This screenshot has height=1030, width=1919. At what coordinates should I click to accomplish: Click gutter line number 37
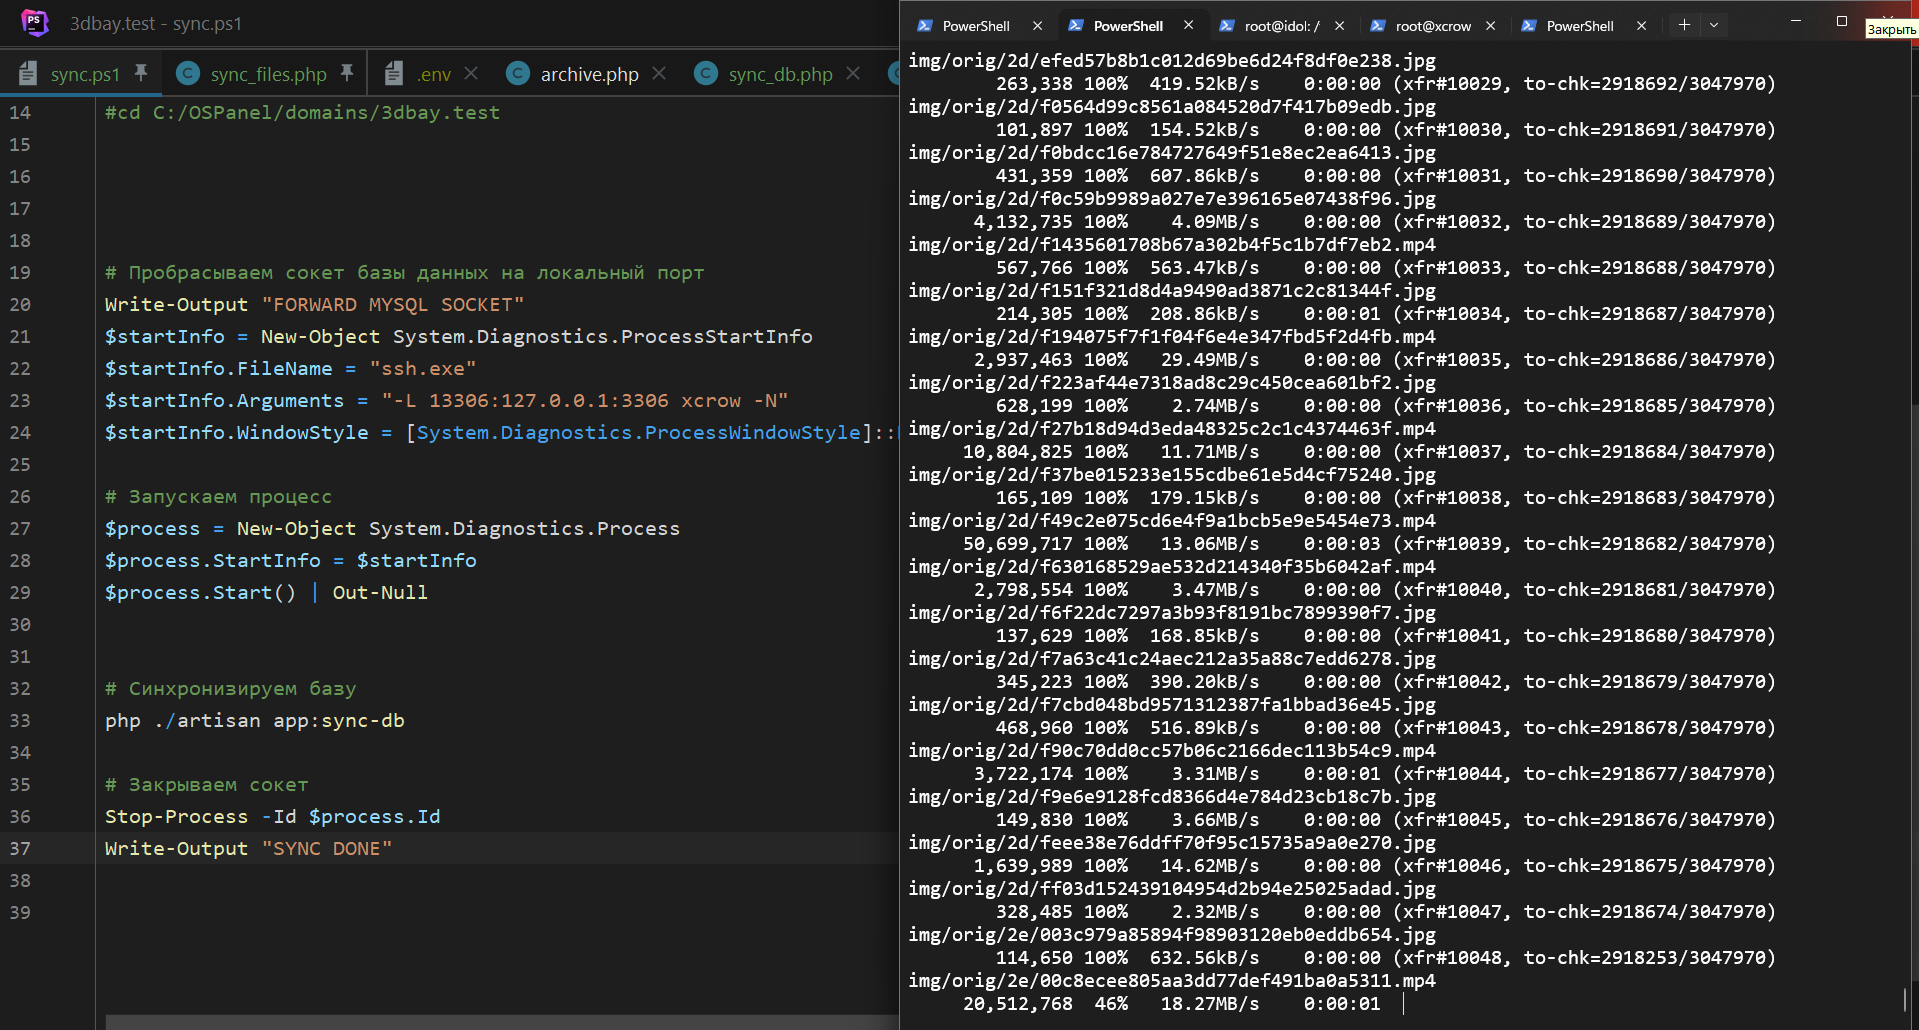(x=20, y=848)
